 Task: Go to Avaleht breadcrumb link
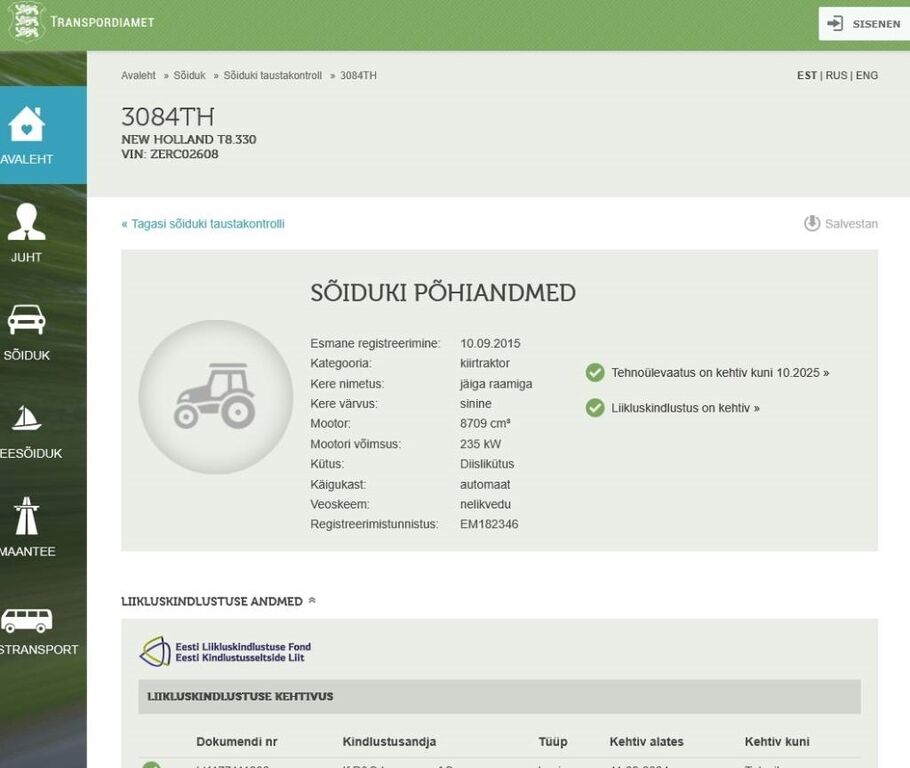point(138,75)
